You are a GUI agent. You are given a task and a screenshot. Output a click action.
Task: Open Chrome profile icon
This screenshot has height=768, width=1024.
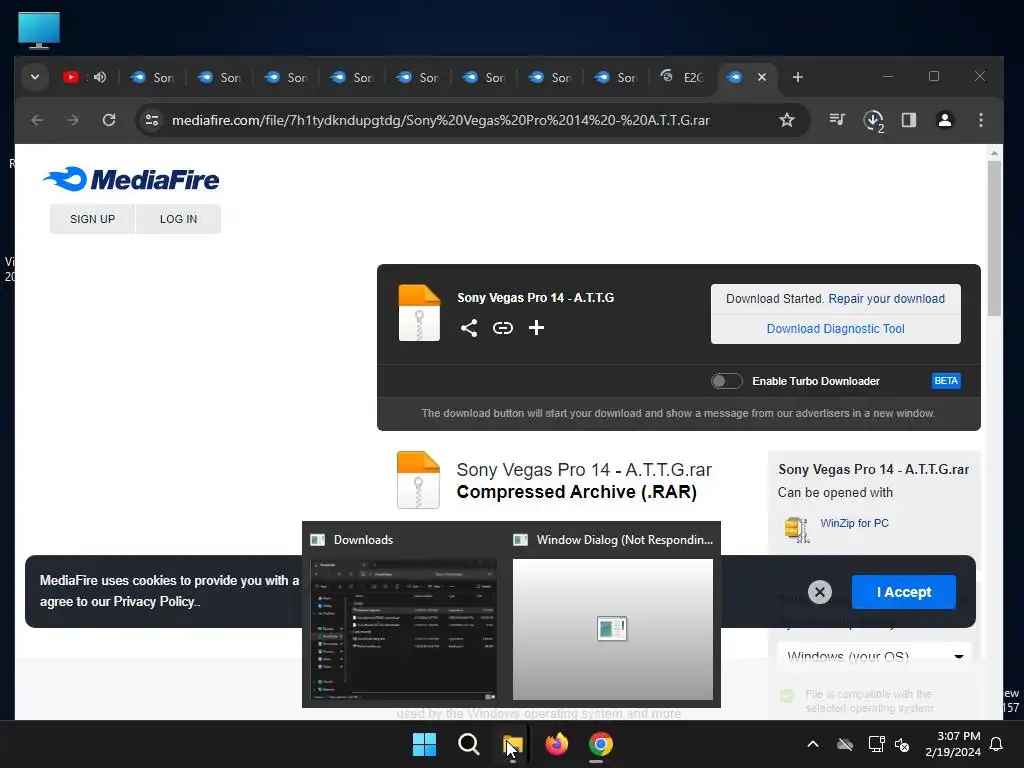click(944, 120)
